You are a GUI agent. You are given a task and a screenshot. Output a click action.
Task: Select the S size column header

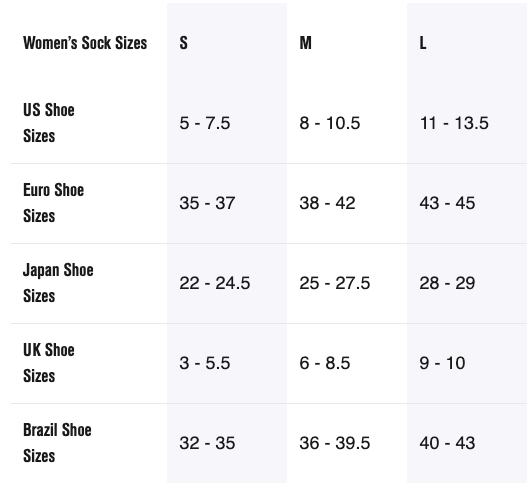click(184, 43)
